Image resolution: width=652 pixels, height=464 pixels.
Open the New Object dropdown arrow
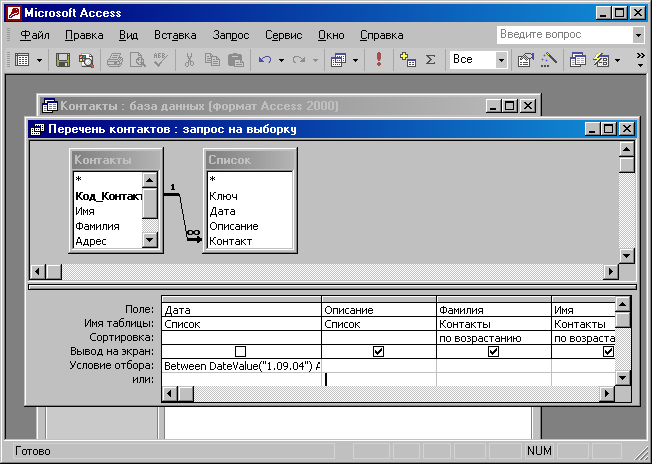click(617, 61)
